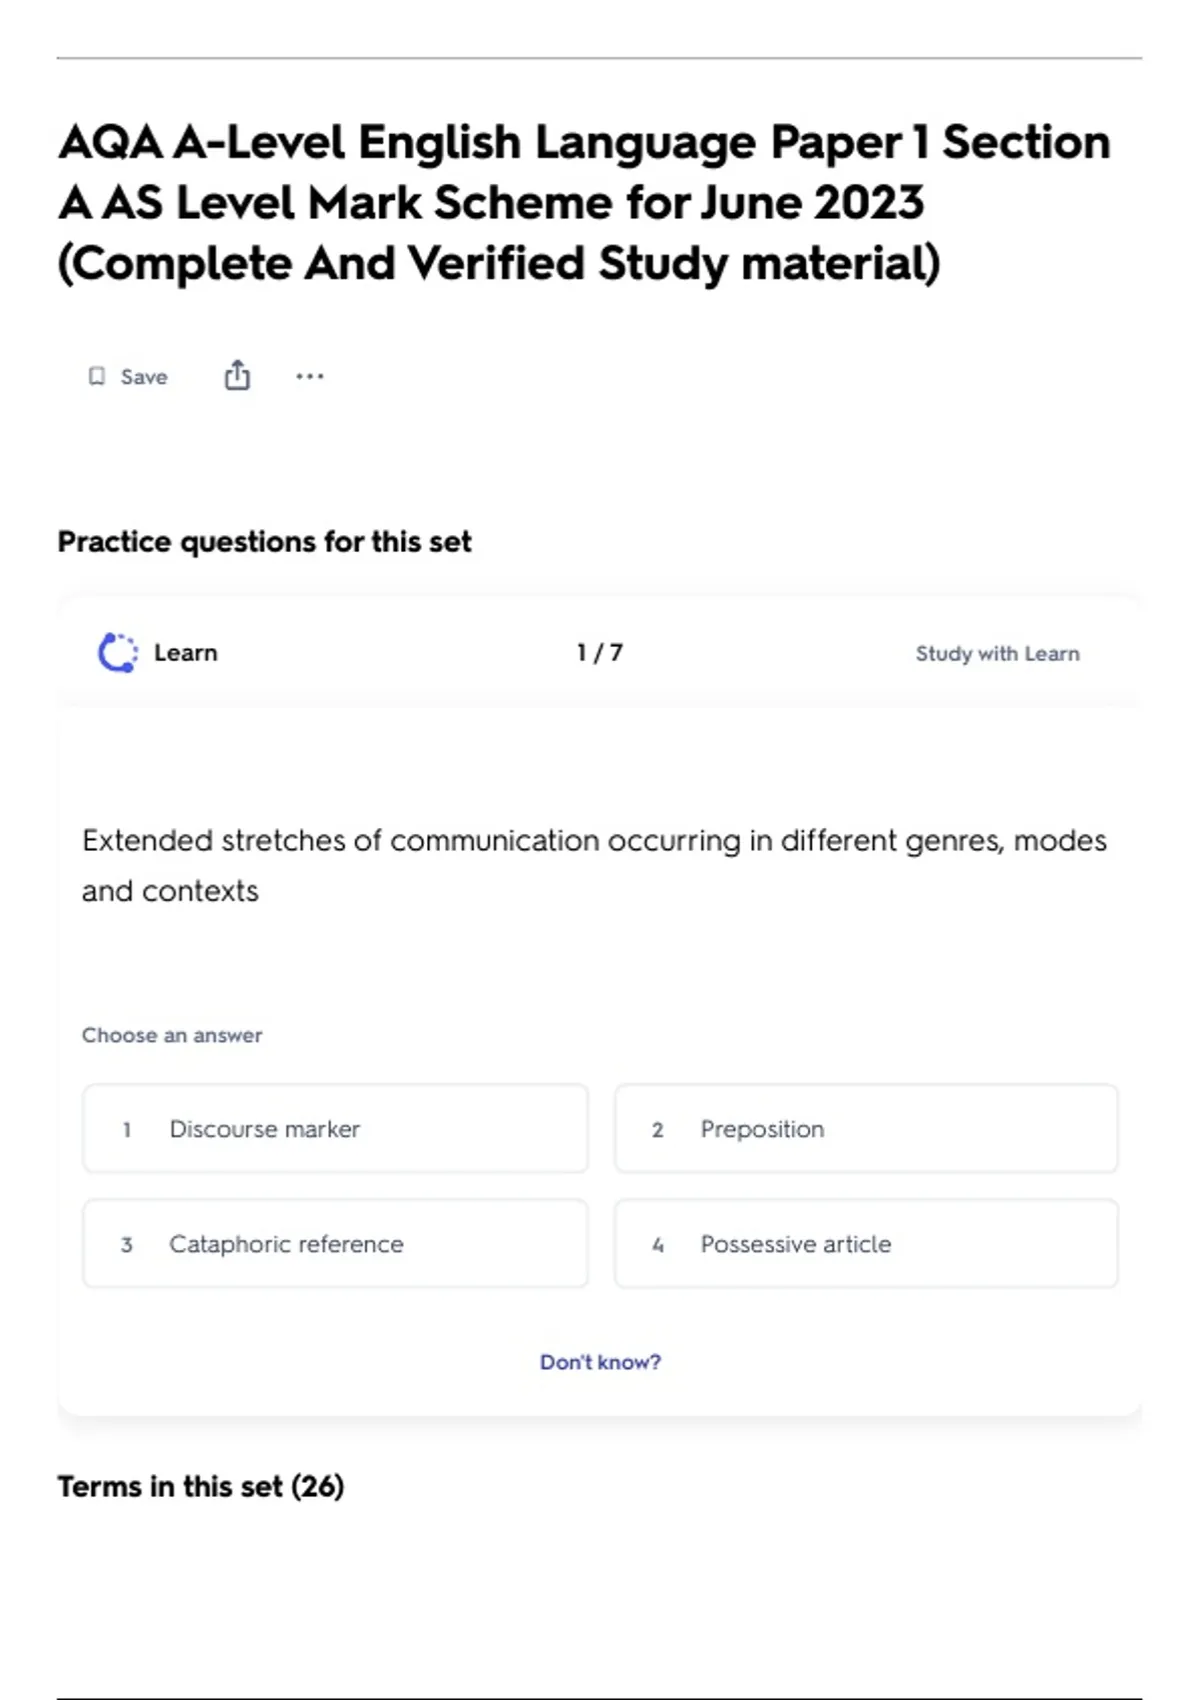The image size is (1200, 1700).
Task: Click the circular Learn mode icon
Action: click(118, 653)
